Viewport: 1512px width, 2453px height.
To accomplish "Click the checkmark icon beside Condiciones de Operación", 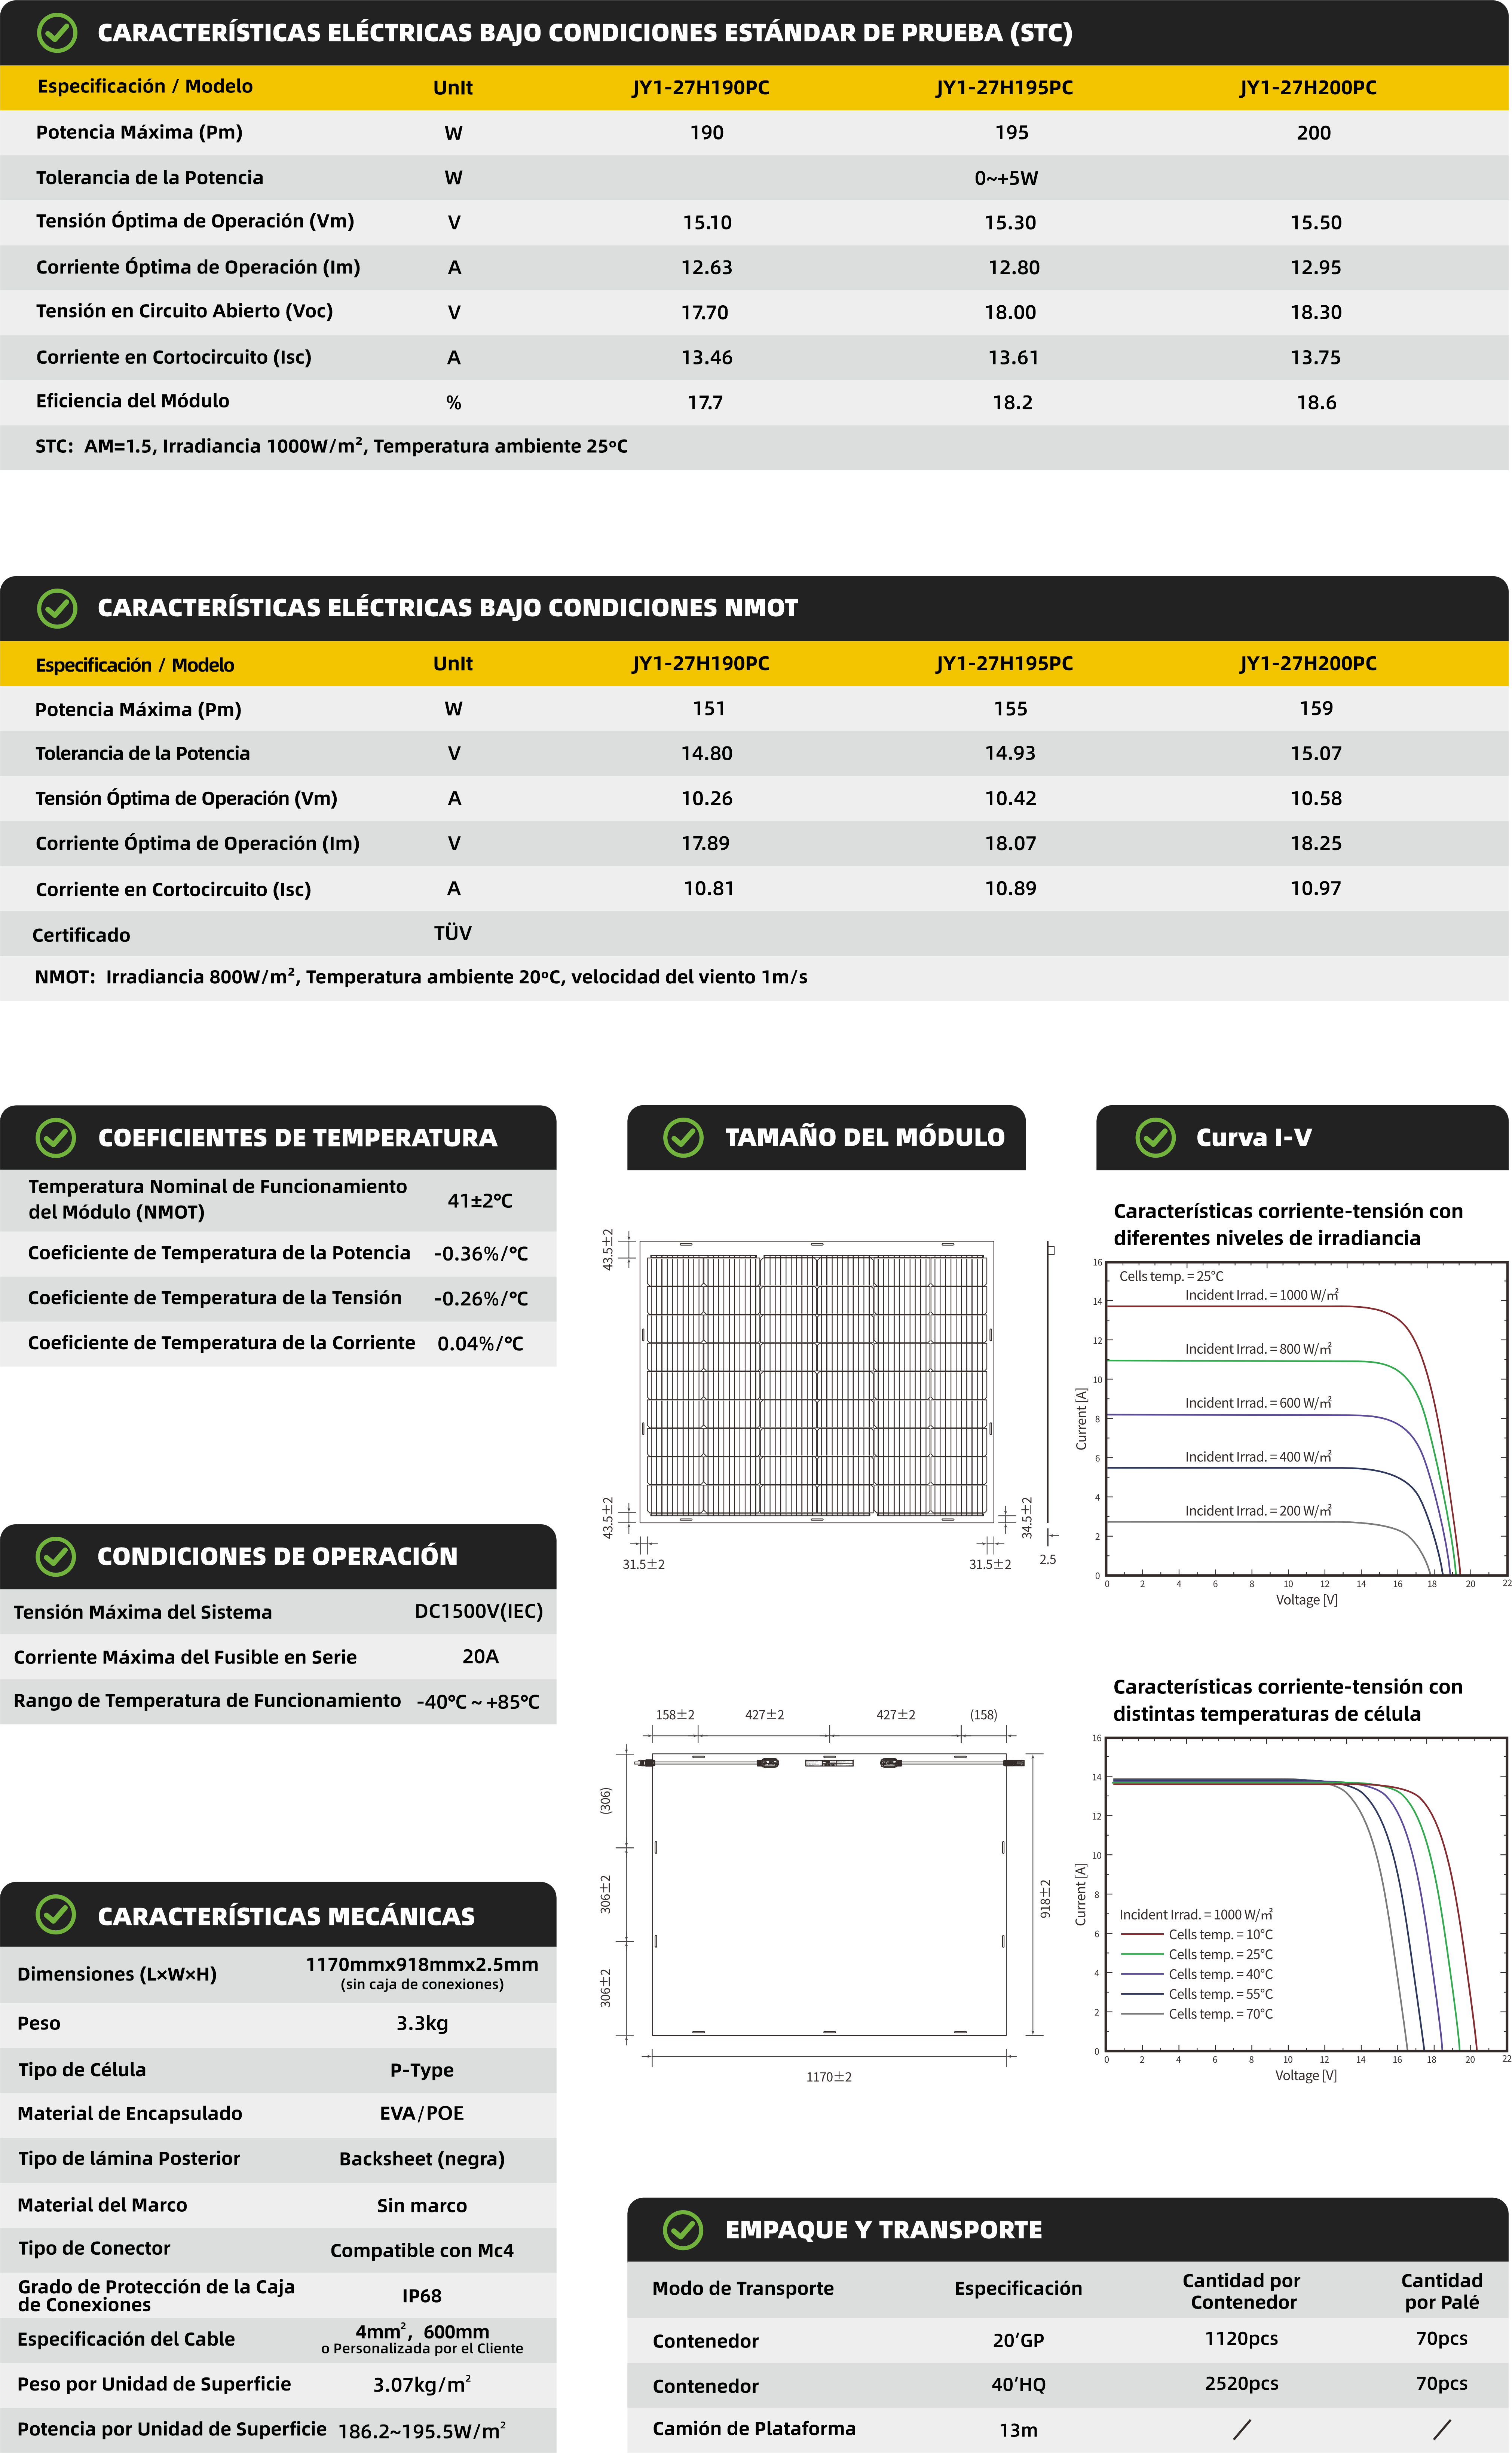I will (x=56, y=1557).
